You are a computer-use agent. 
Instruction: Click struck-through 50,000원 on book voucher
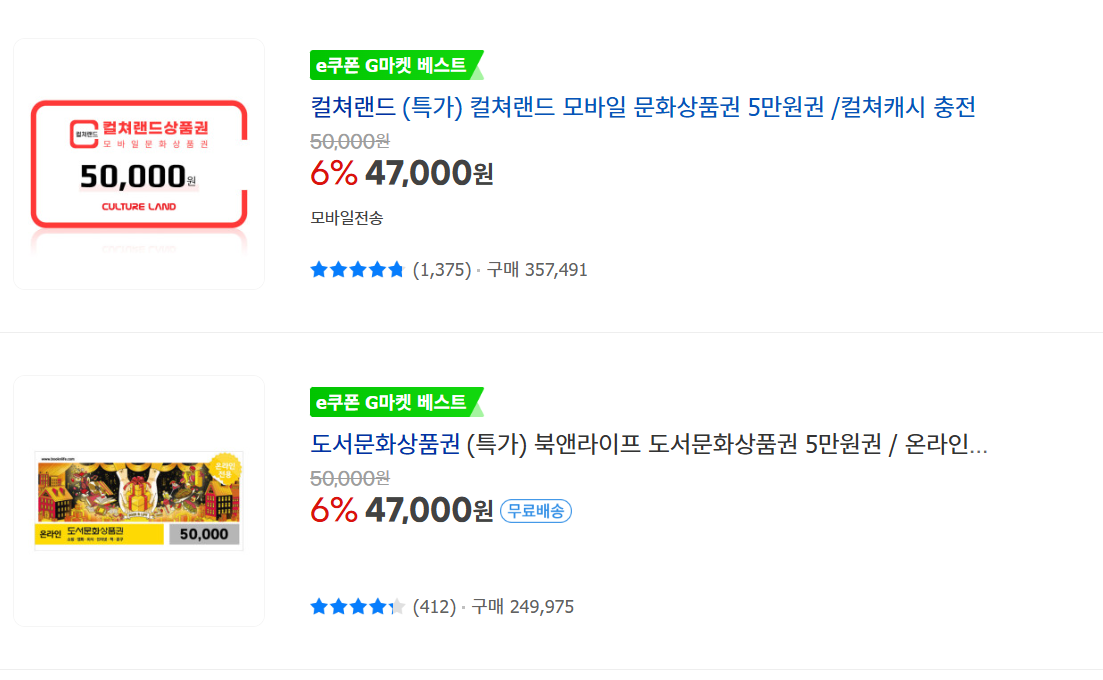click(350, 478)
